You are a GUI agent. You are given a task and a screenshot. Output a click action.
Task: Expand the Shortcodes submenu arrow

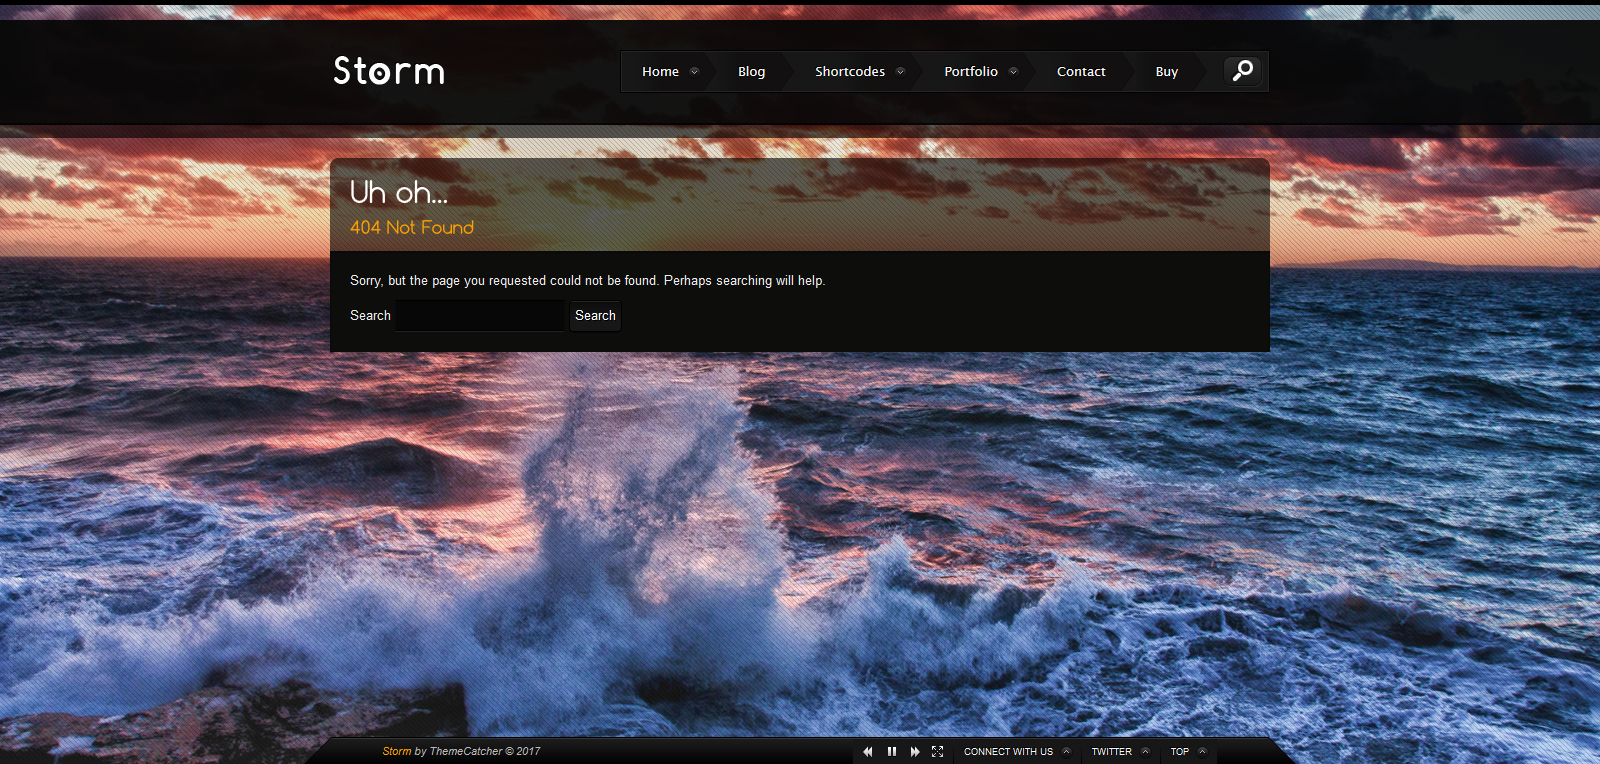coord(900,71)
